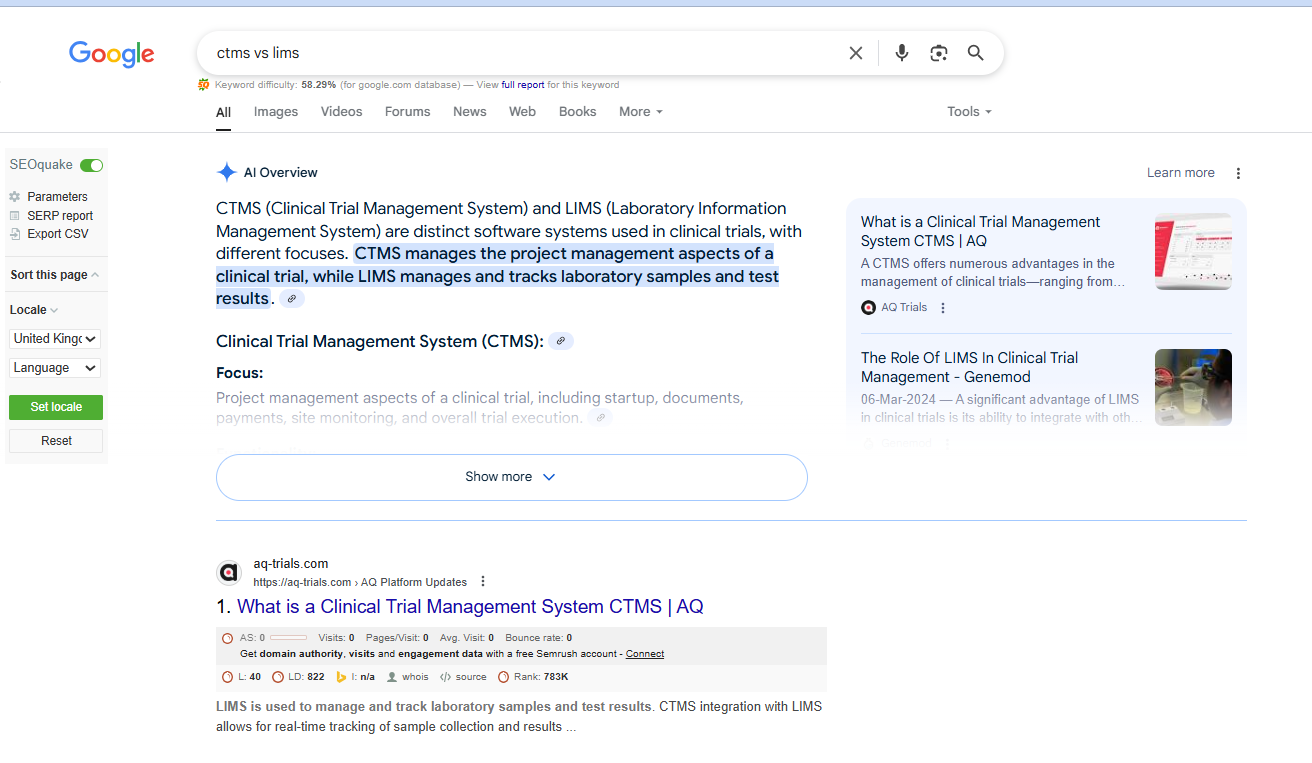Open three-dot menu beside aq-trials.com URL
Screen dimensions: 1312x763
483,582
